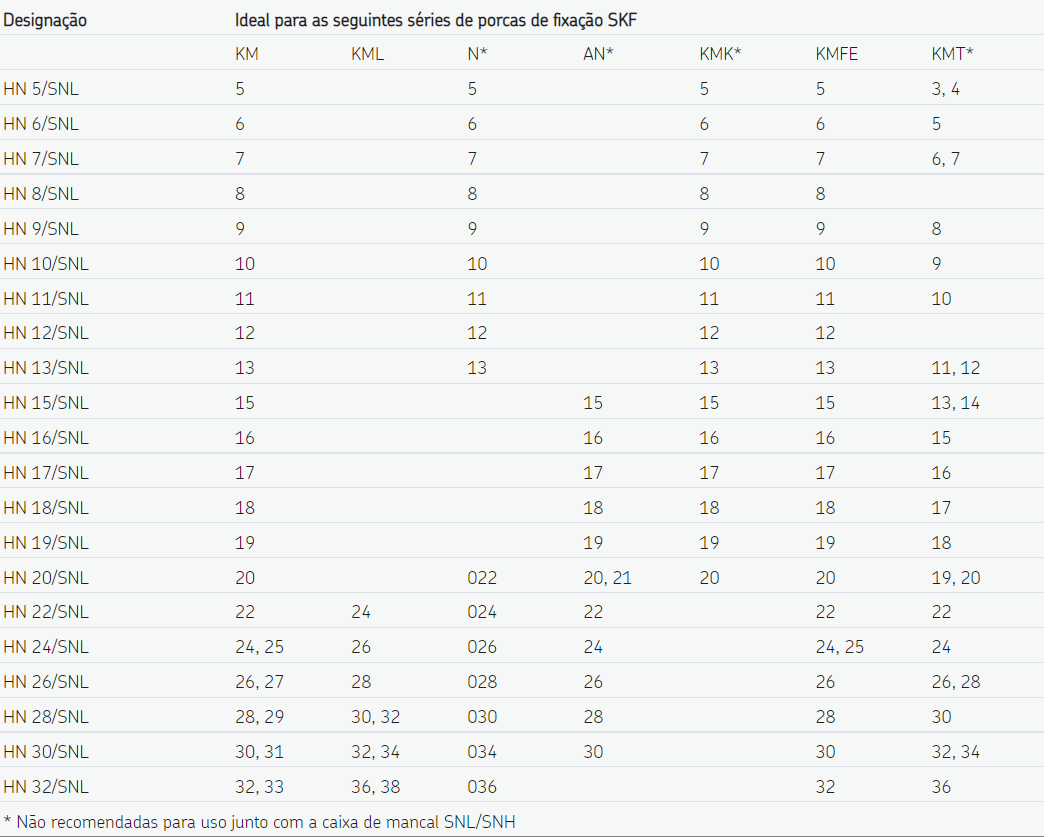
Task: Select the KMT* column header
Action: pyautogui.click(x=952, y=54)
